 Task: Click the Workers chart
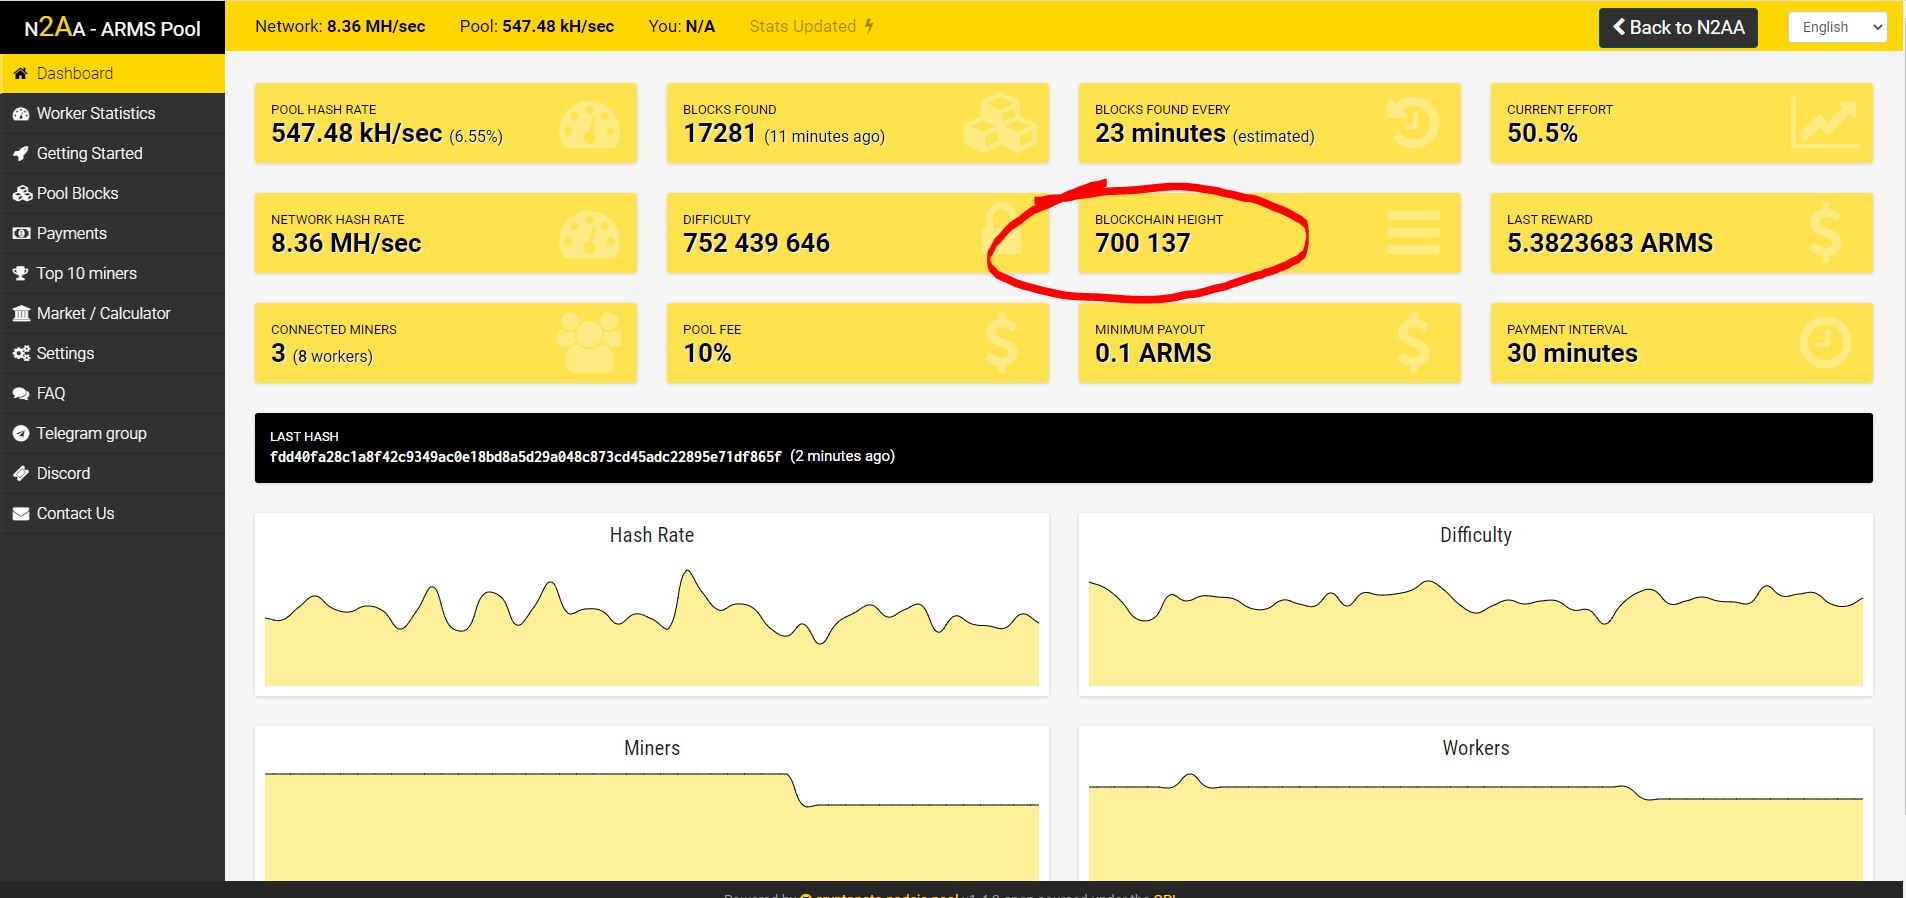(x=1476, y=825)
